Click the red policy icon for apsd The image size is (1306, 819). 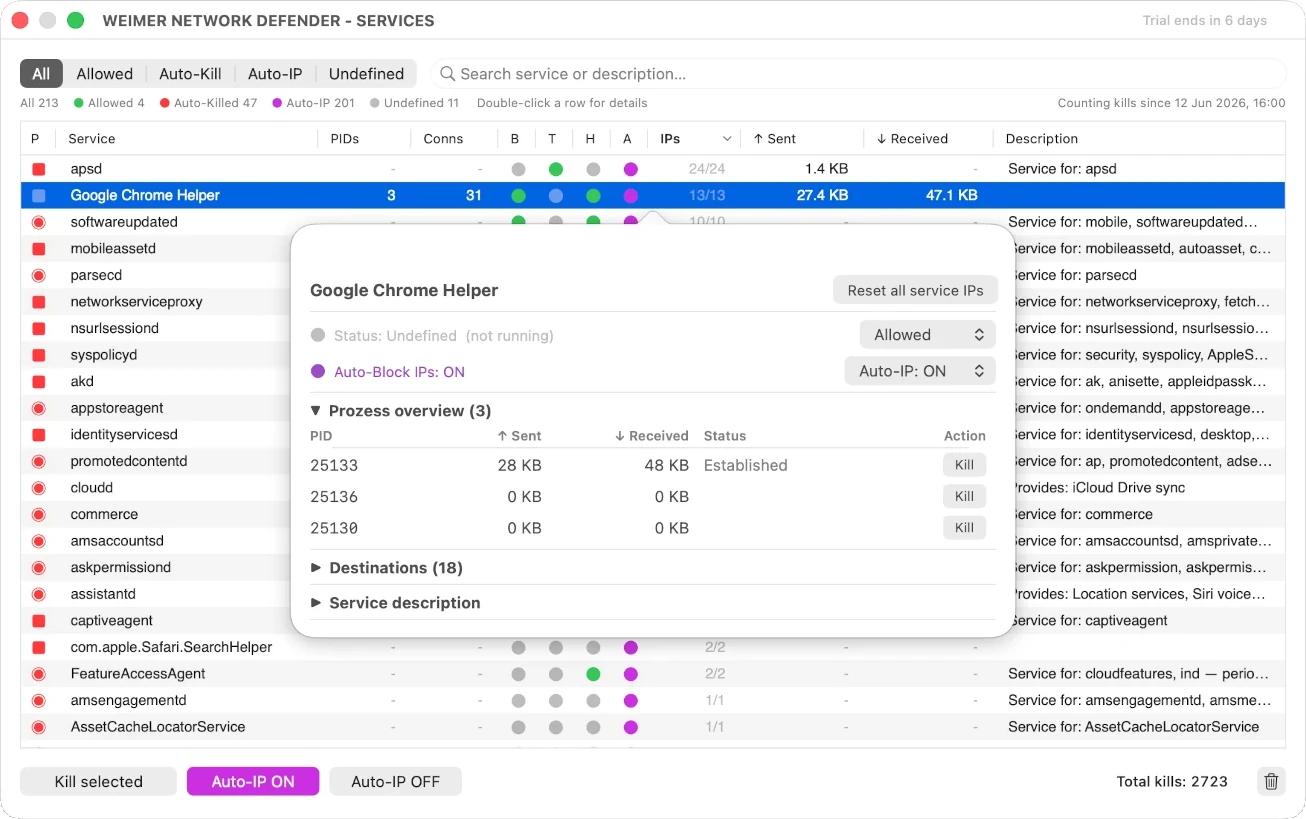pyautogui.click(x=39, y=169)
